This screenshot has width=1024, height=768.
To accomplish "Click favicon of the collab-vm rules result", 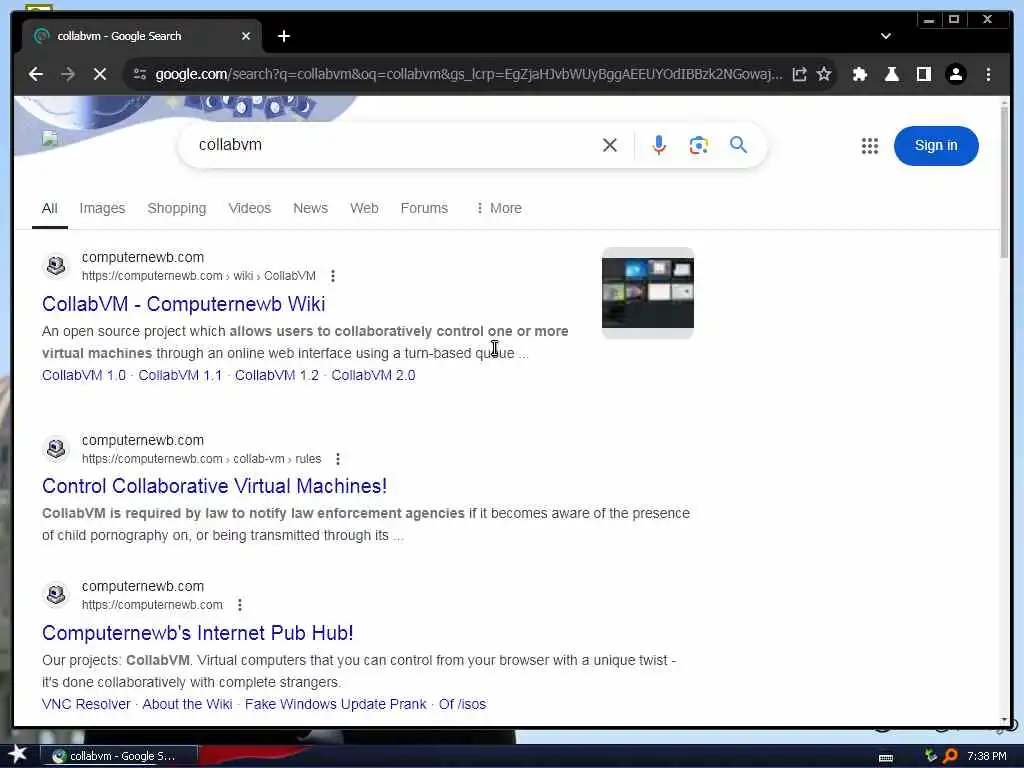I will 56,449.
